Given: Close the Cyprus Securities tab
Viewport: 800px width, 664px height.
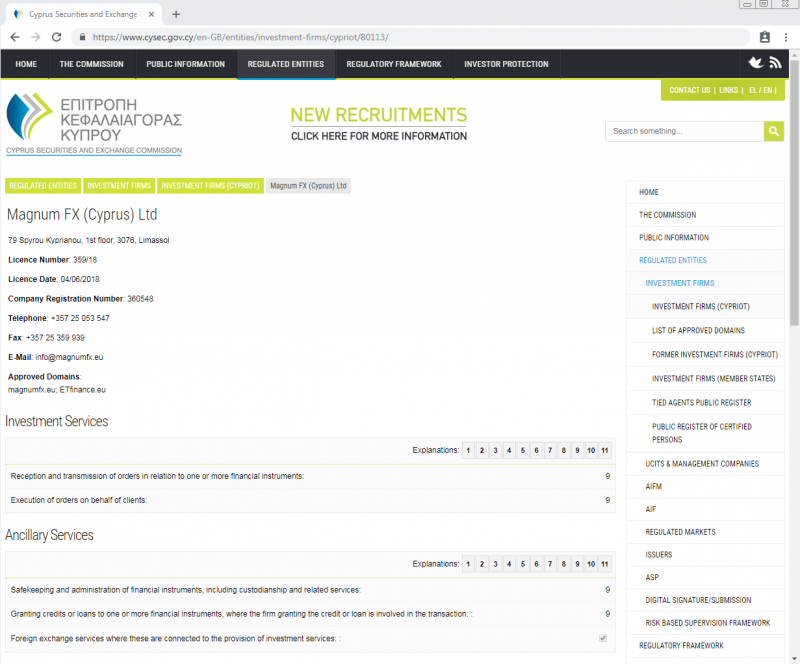Looking at the screenshot, I should [x=151, y=14].
